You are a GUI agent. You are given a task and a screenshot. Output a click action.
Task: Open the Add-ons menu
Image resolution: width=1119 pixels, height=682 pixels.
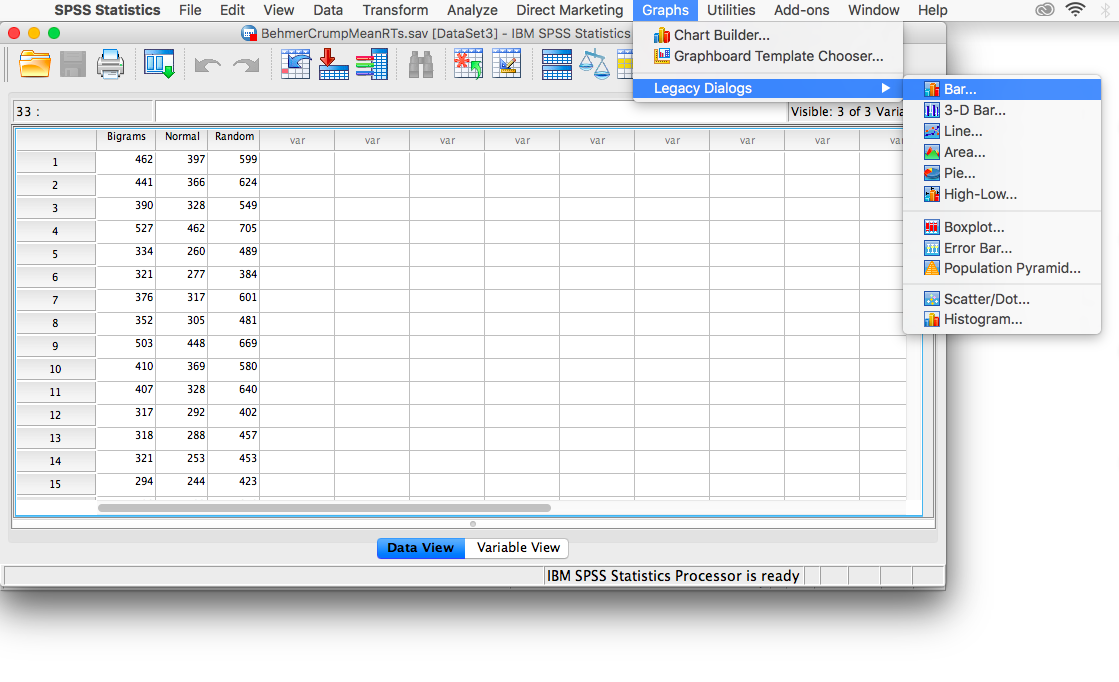click(801, 10)
